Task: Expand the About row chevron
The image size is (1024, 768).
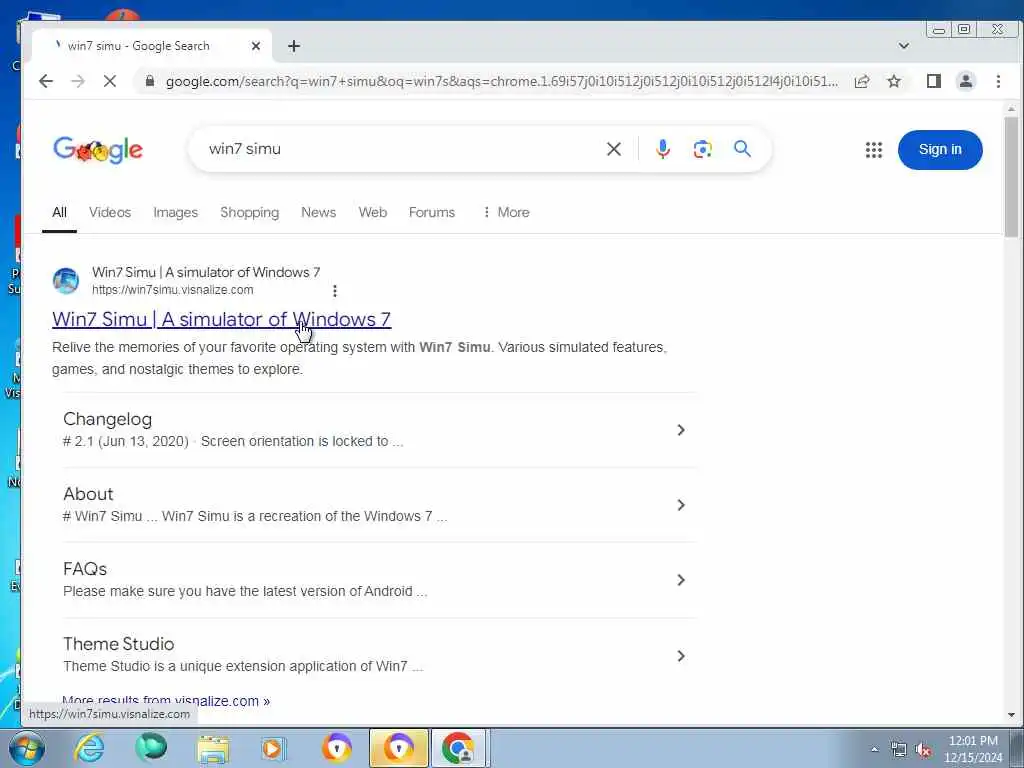Action: click(680, 505)
